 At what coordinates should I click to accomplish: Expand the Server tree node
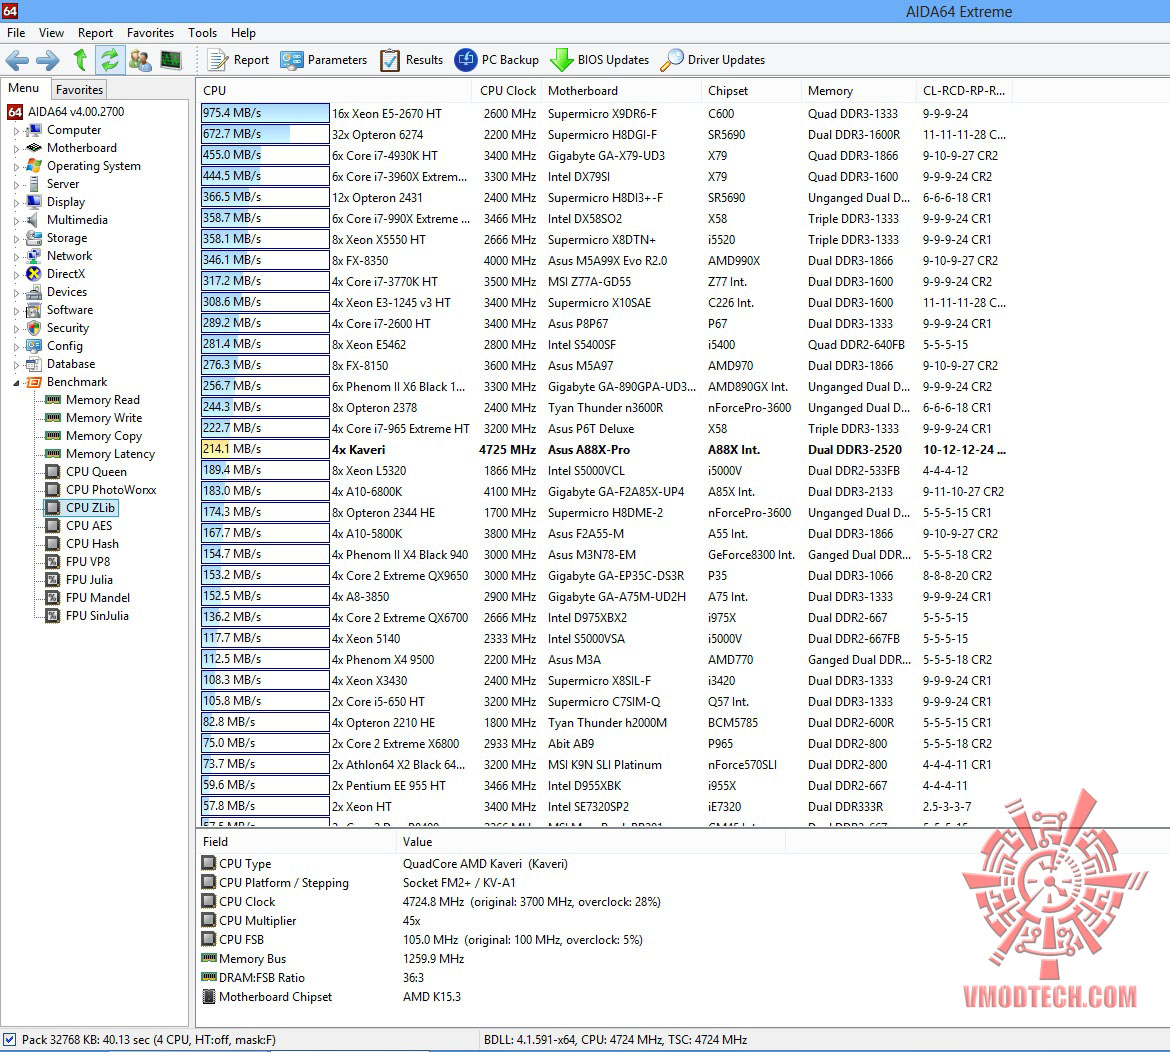(16, 184)
